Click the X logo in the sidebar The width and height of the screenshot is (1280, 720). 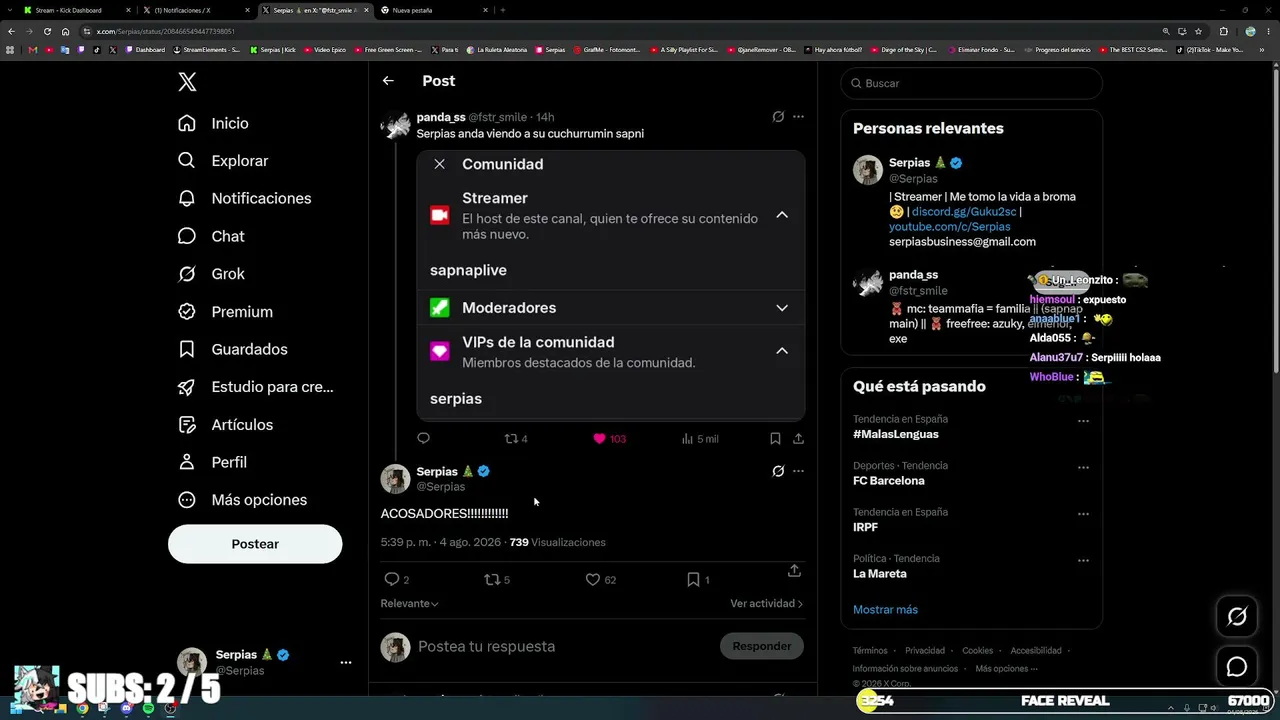pyautogui.click(x=187, y=82)
